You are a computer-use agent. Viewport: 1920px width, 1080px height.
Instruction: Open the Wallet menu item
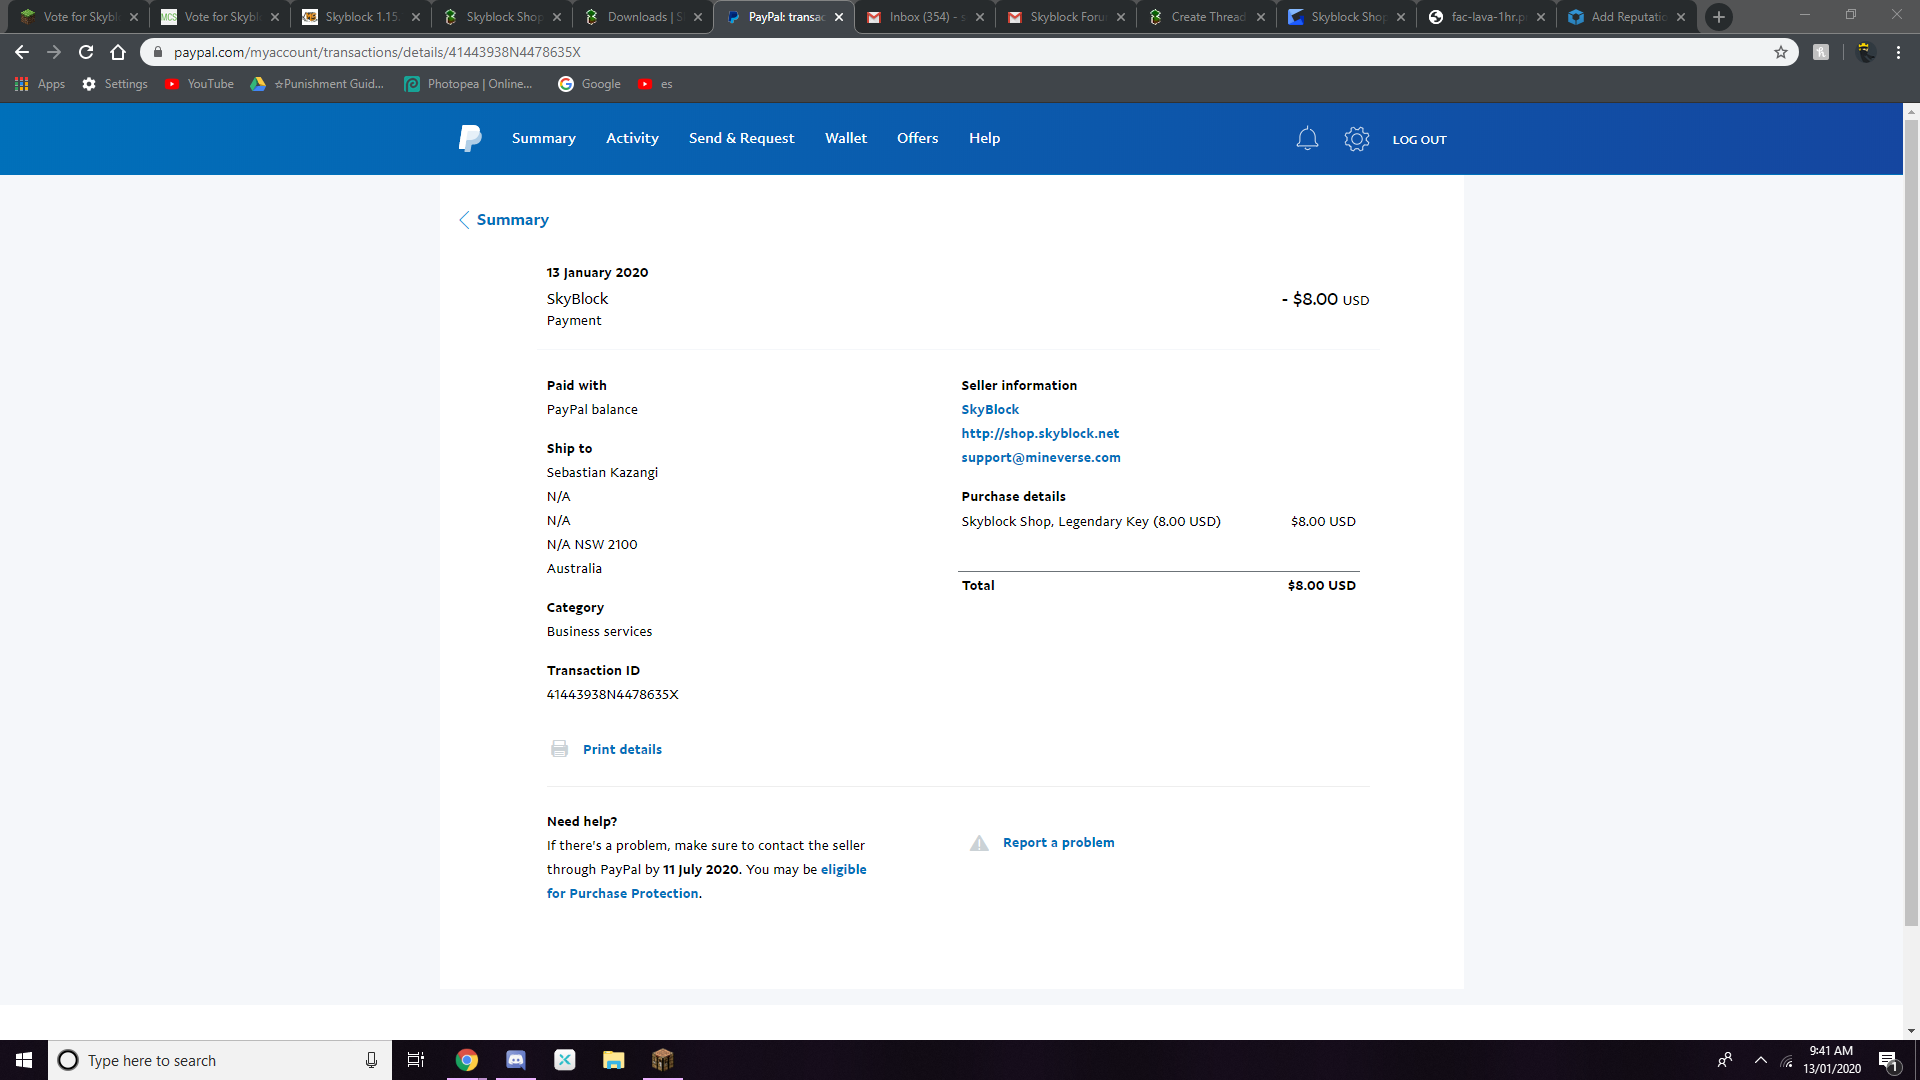click(x=845, y=138)
